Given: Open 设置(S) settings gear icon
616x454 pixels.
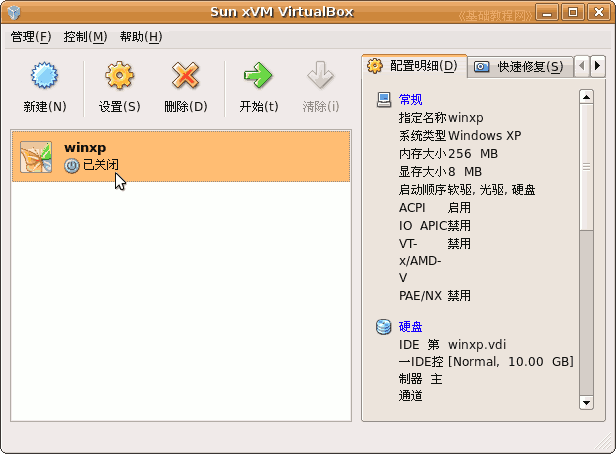Looking at the screenshot, I should pos(119,75).
